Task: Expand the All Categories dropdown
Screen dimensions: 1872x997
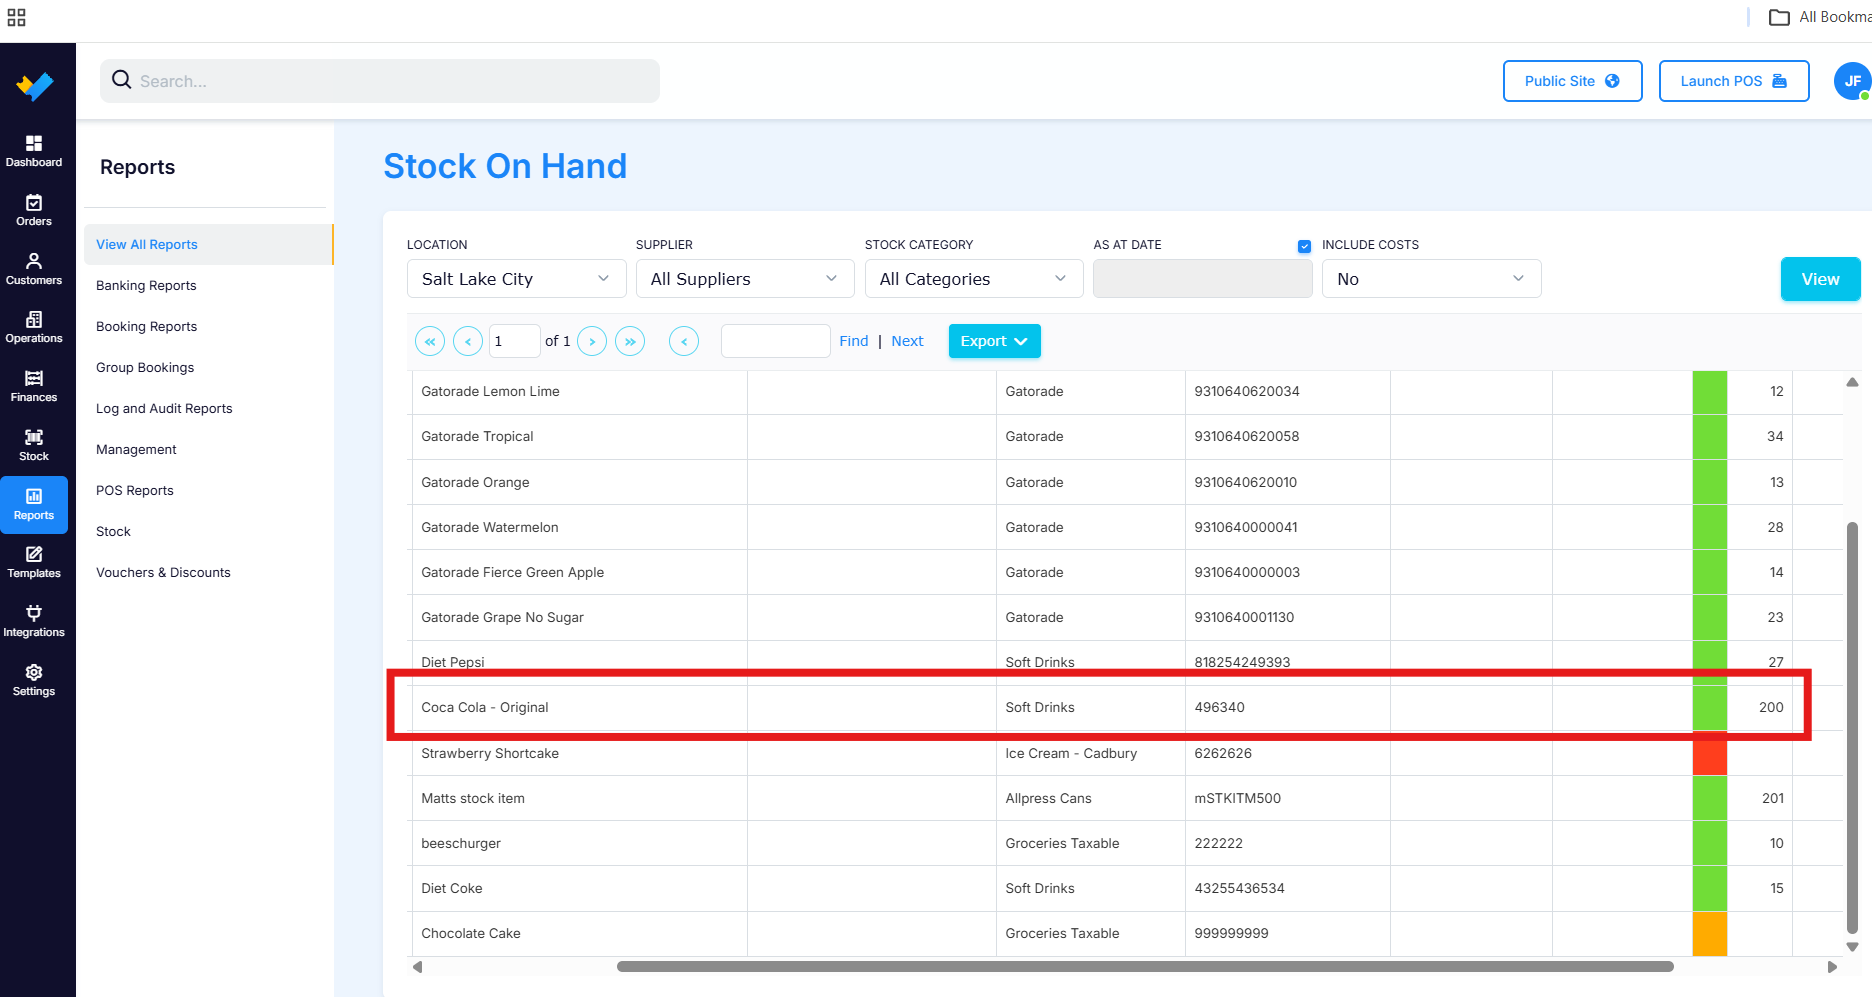Action: (974, 279)
